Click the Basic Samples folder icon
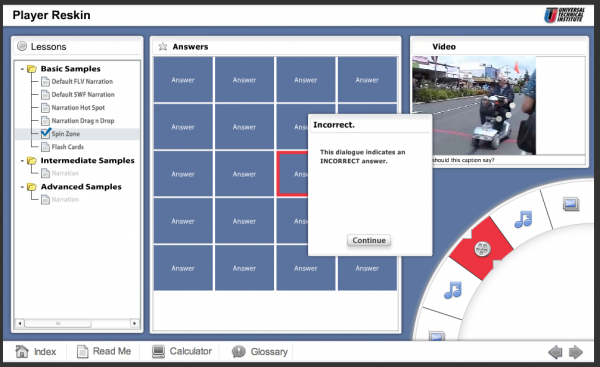 coord(32,69)
